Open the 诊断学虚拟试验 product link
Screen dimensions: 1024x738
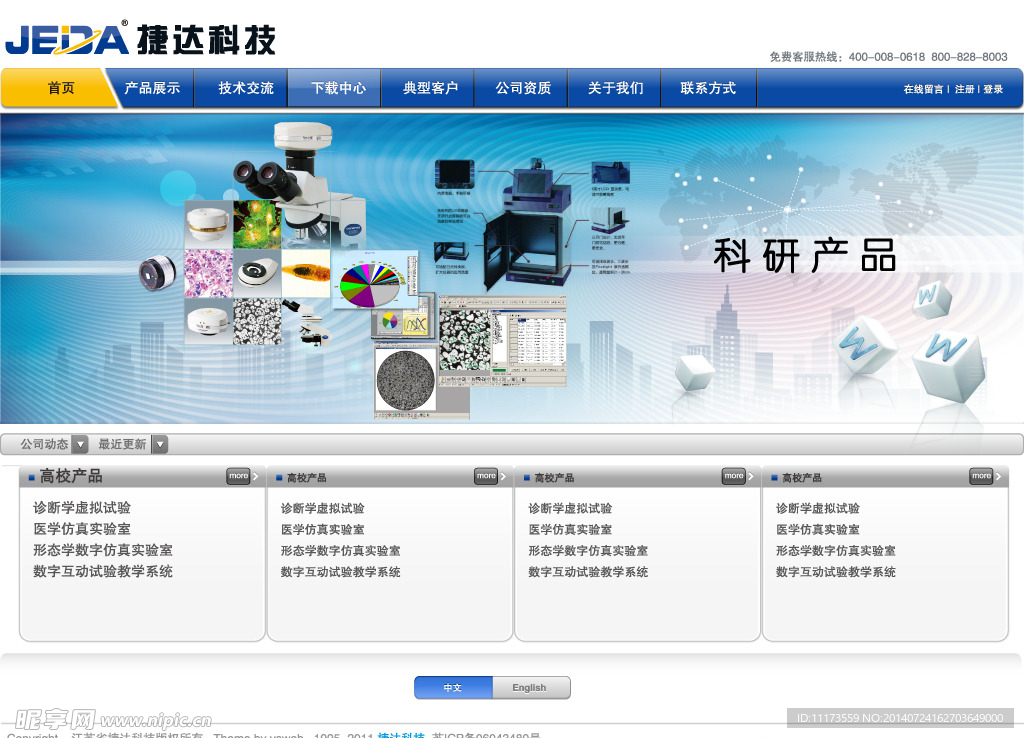84,508
